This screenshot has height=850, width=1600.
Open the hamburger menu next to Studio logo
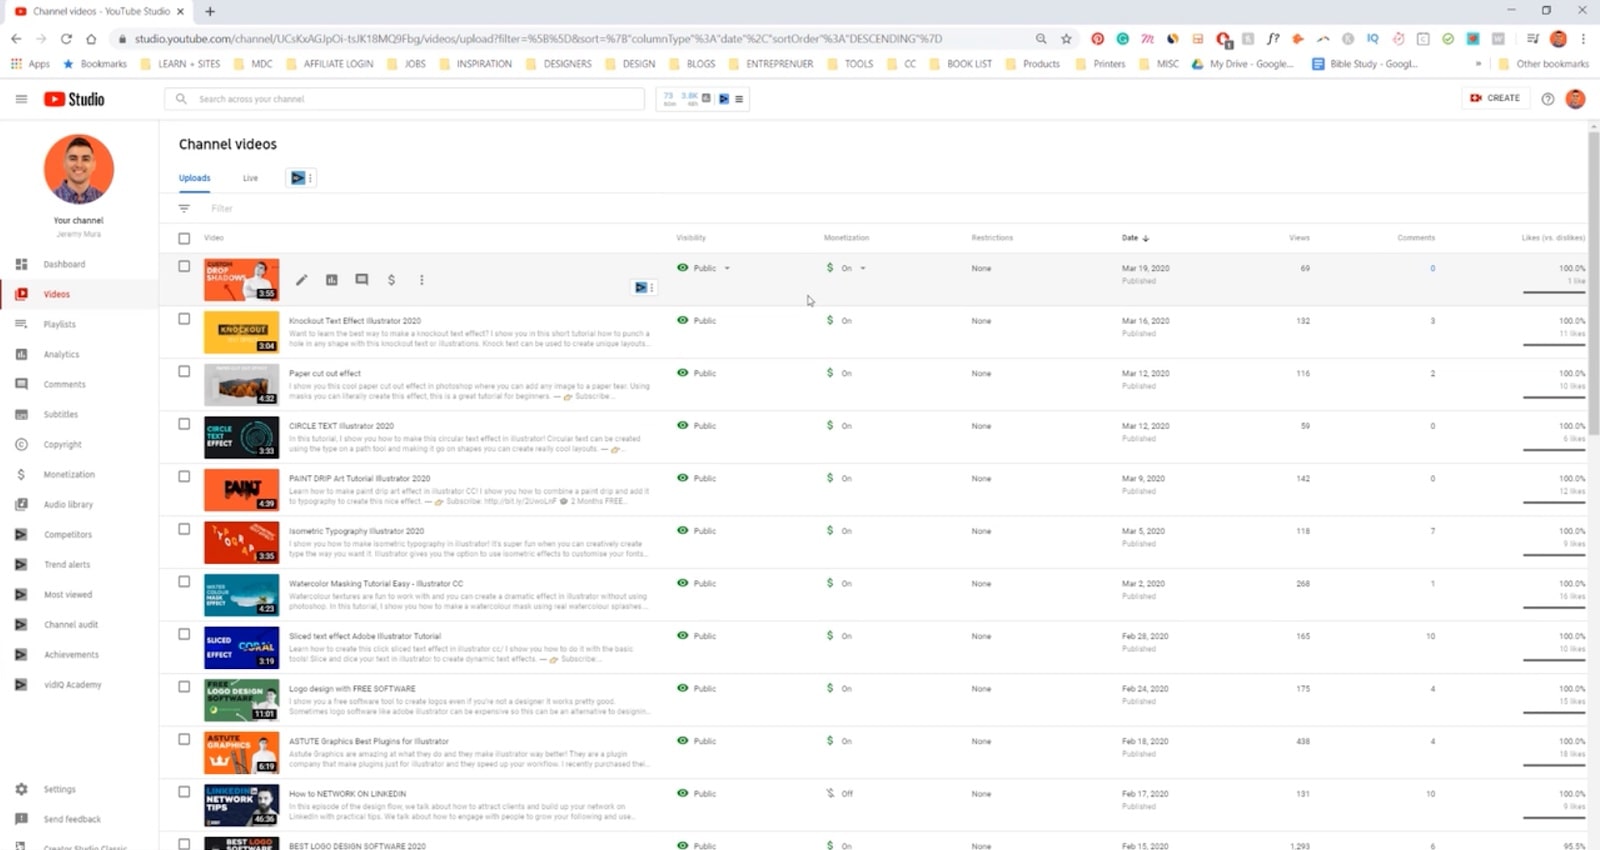(x=21, y=99)
